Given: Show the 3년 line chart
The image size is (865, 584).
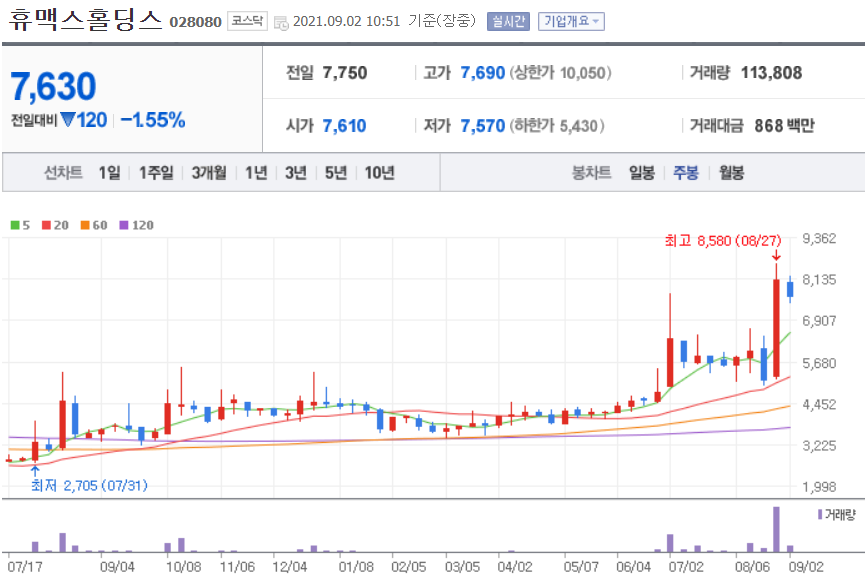Looking at the screenshot, I should [x=296, y=173].
